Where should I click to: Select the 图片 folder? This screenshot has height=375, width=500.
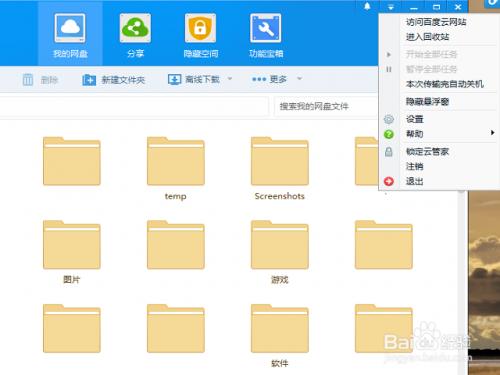[x=72, y=245]
